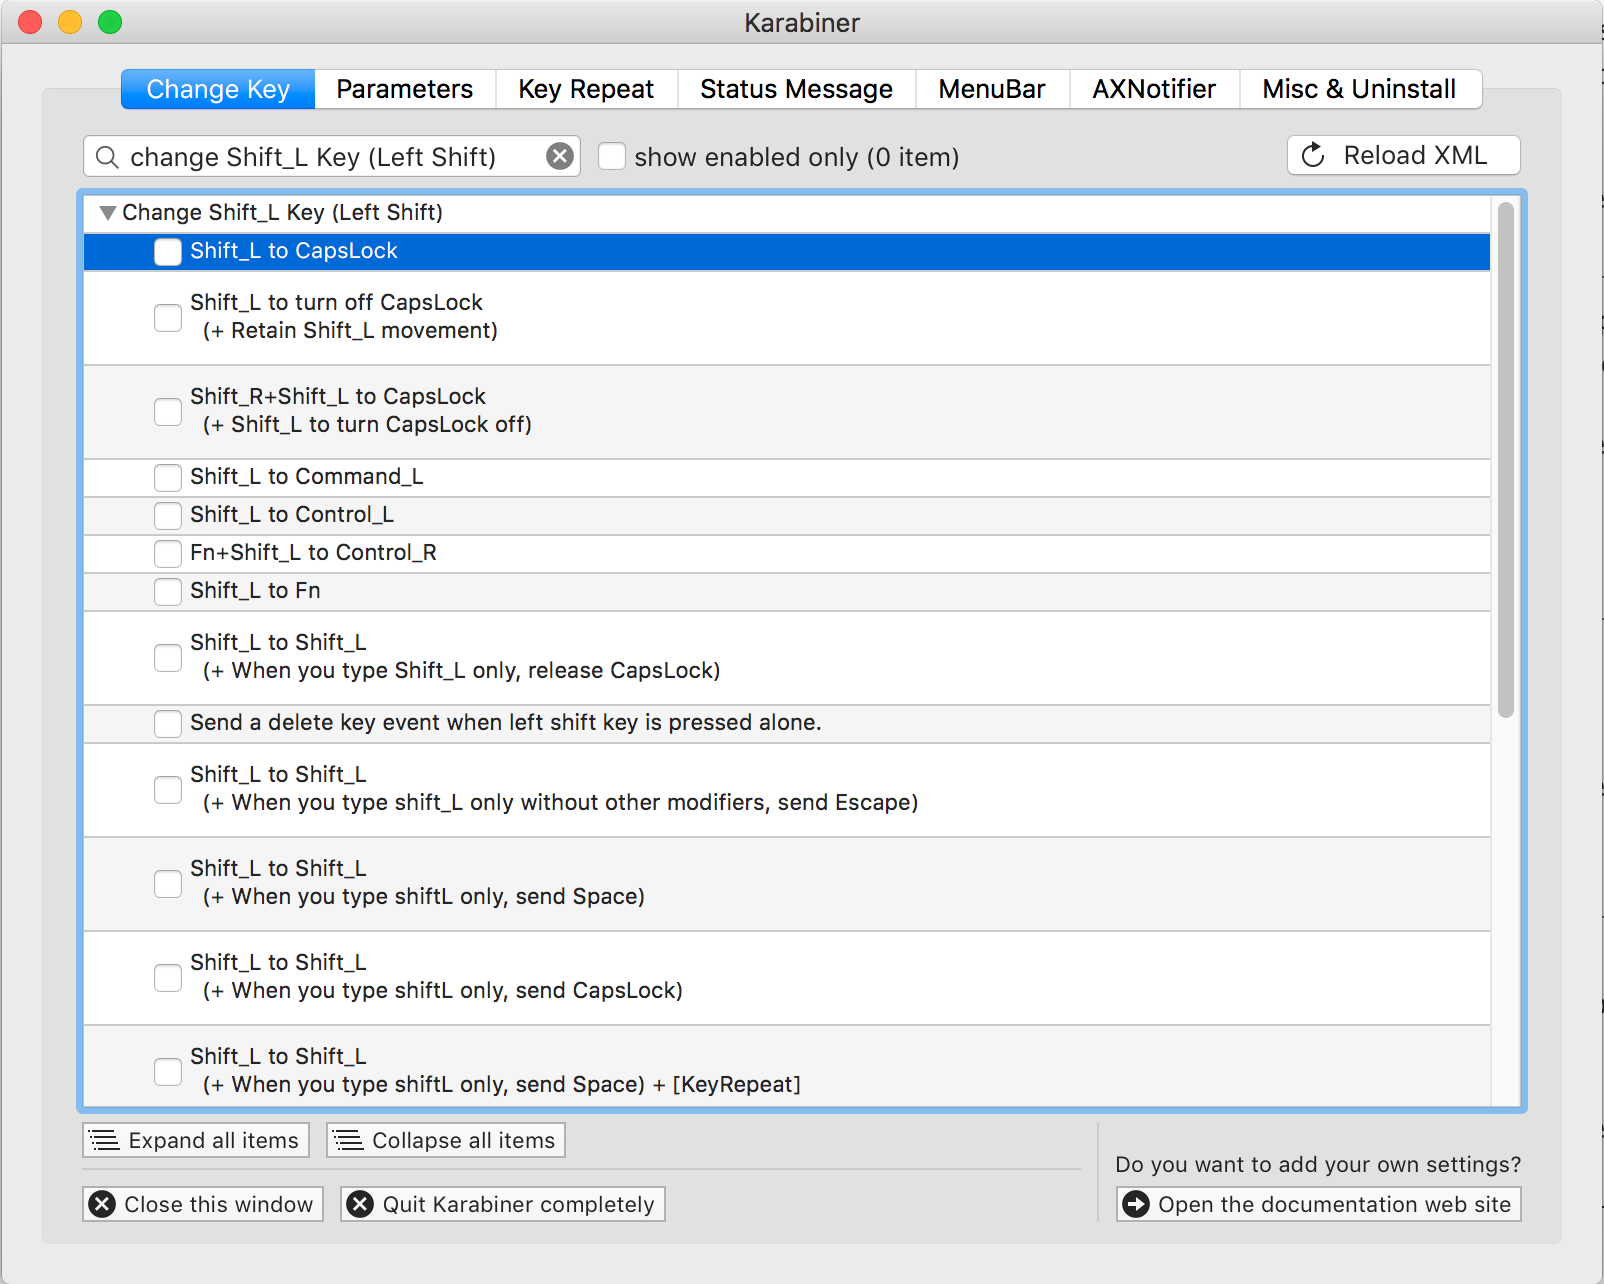The width and height of the screenshot is (1604, 1284).
Task: Clear the search field with the X icon
Action: (x=560, y=156)
